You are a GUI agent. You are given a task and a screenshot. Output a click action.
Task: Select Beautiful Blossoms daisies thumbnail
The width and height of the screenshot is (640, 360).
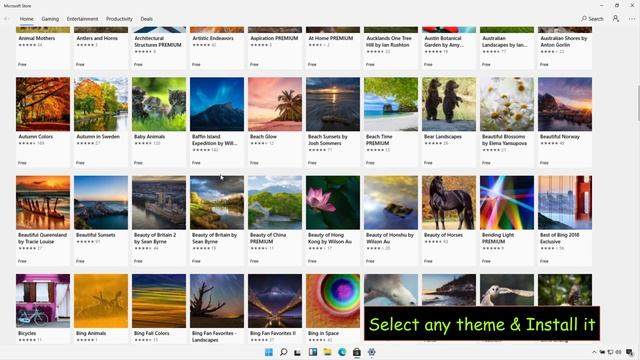pyautogui.click(x=507, y=104)
